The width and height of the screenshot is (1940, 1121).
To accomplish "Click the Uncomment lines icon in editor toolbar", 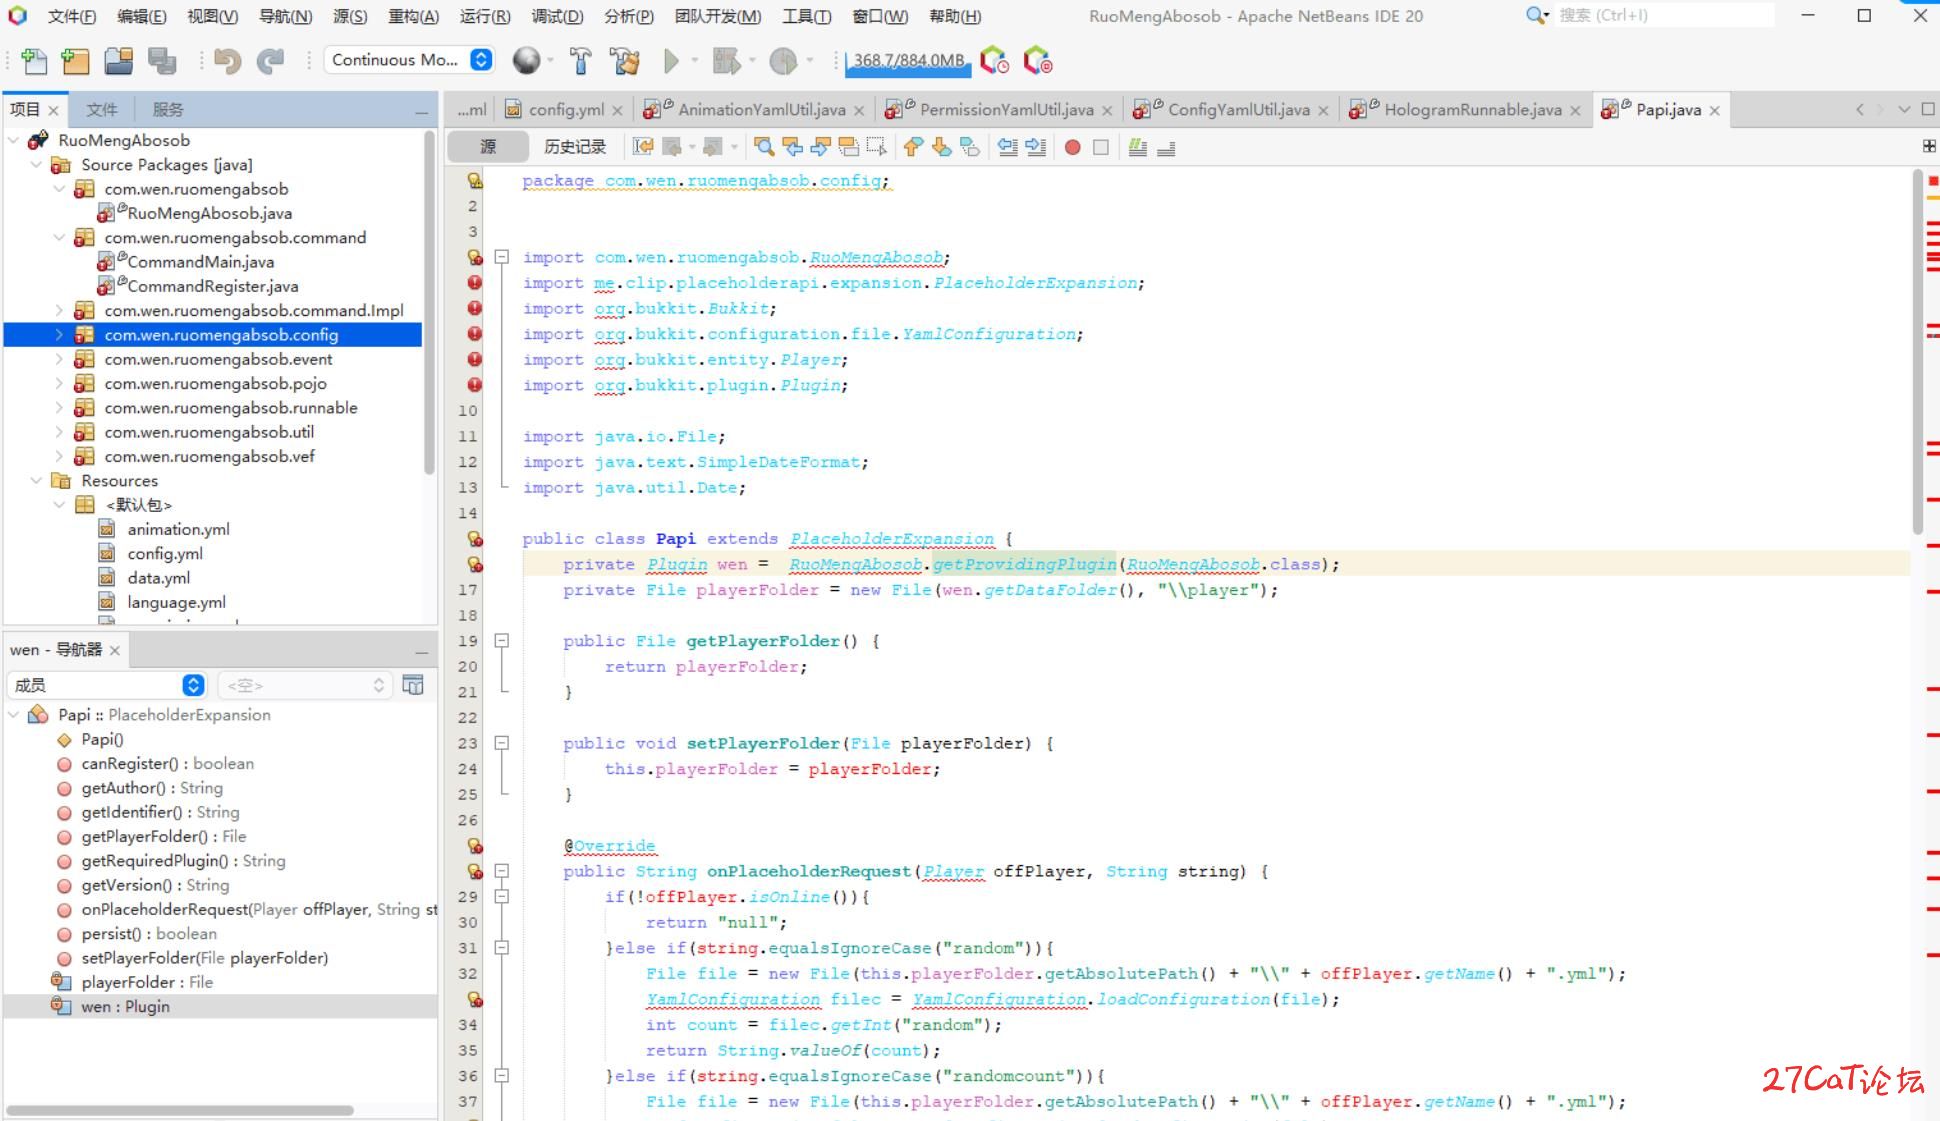I will click(x=1166, y=147).
